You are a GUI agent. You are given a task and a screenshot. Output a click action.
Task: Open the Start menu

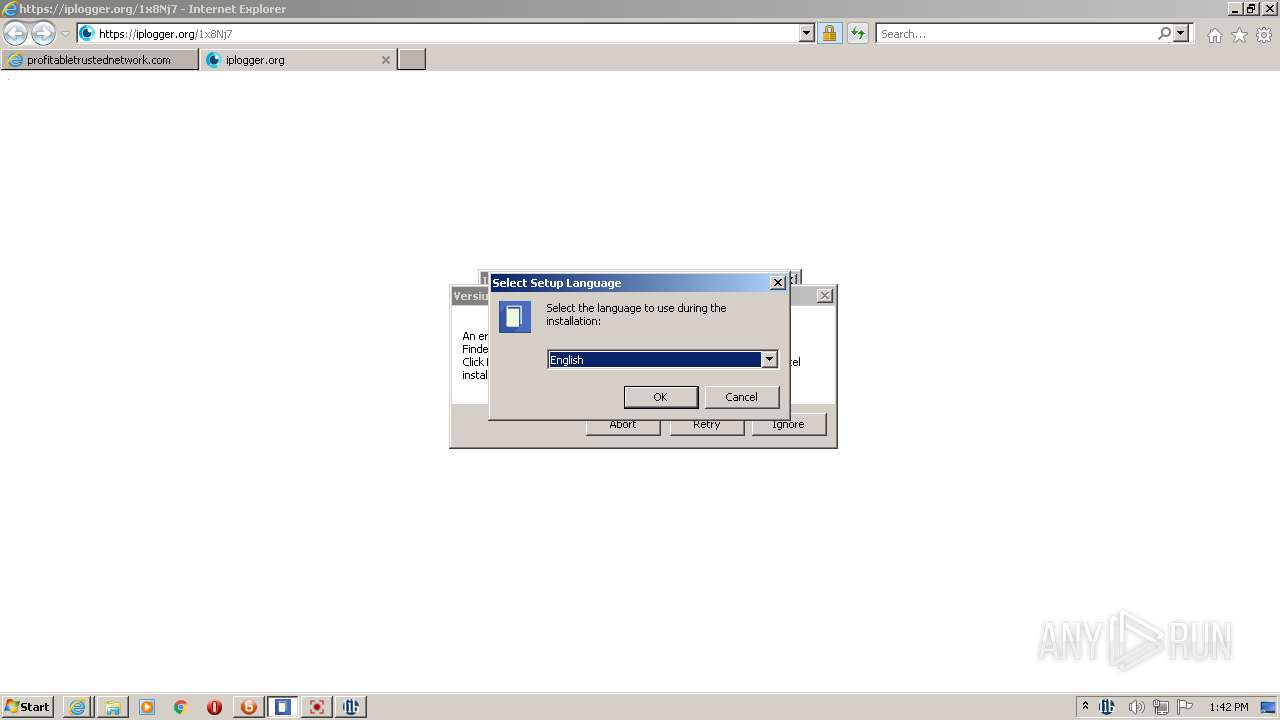point(28,707)
